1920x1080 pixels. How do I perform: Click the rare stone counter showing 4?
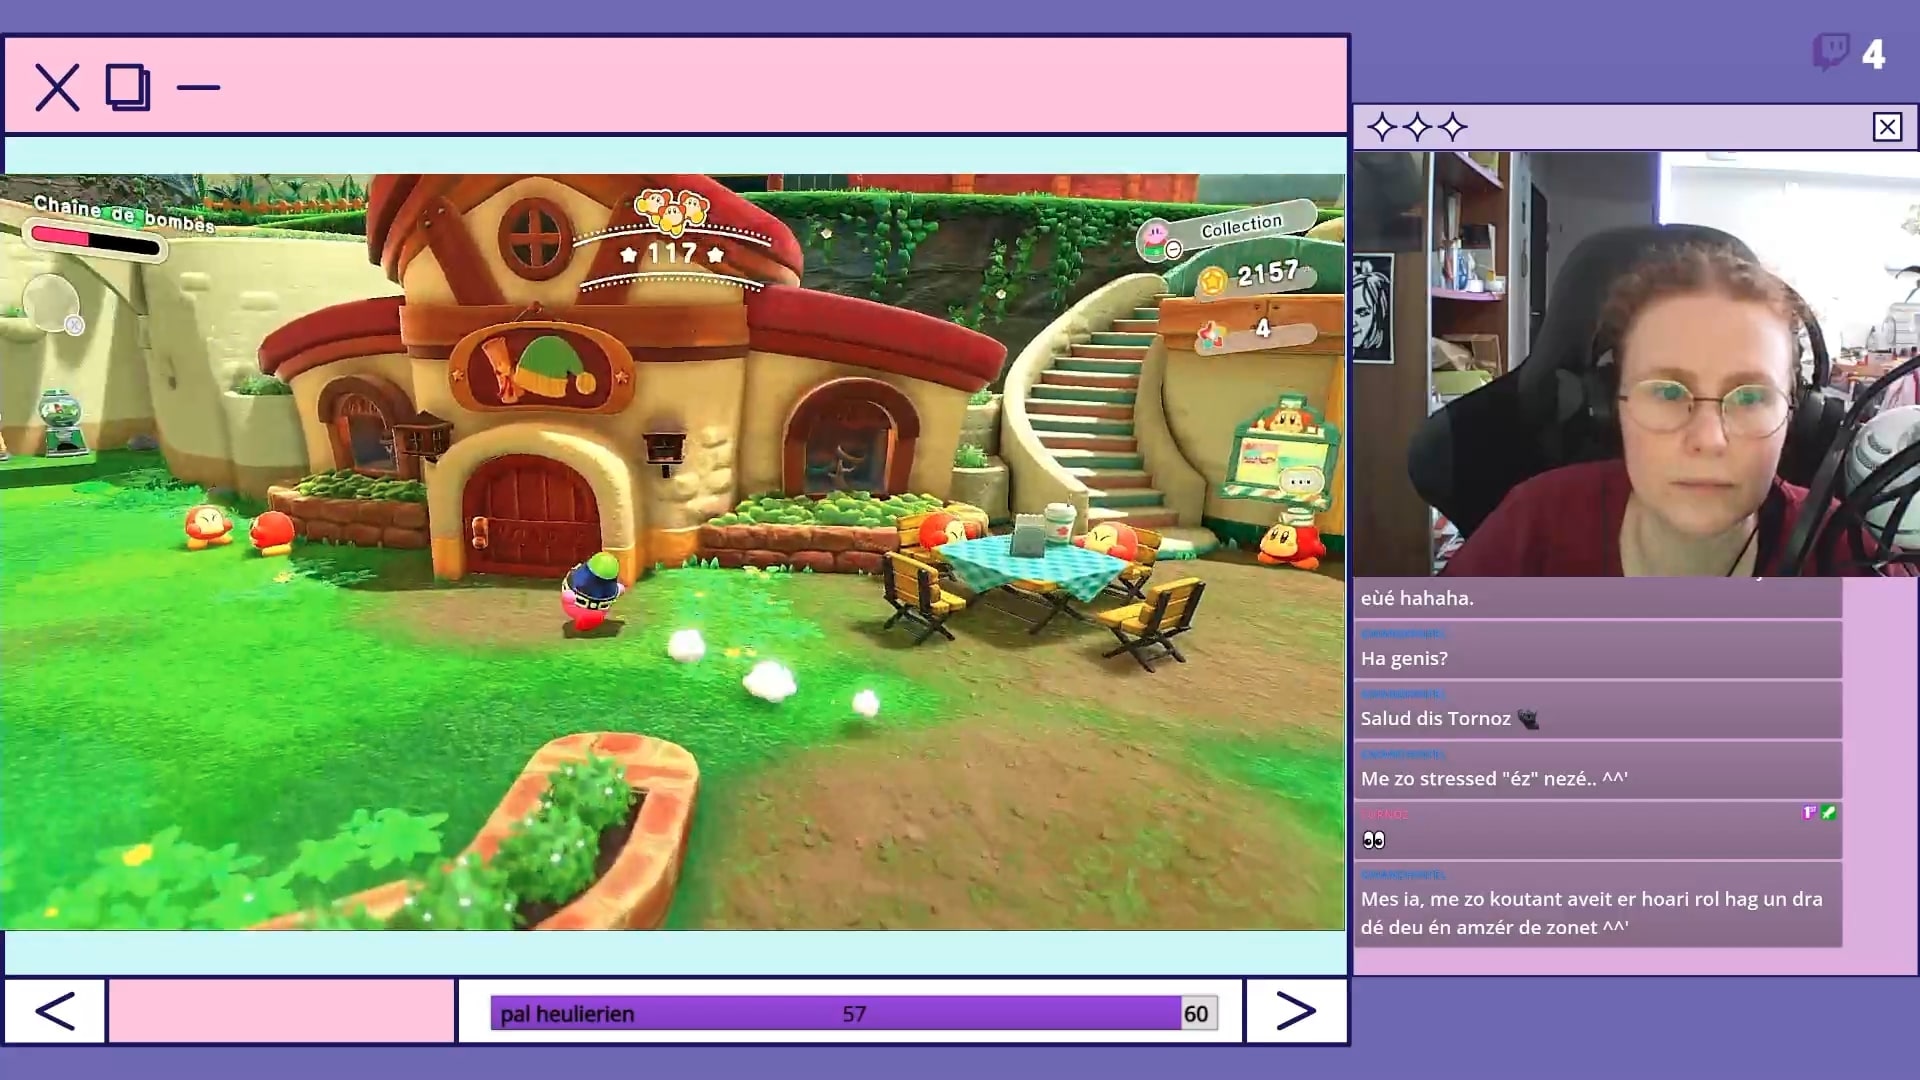pyautogui.click(x=1256, y=332)
